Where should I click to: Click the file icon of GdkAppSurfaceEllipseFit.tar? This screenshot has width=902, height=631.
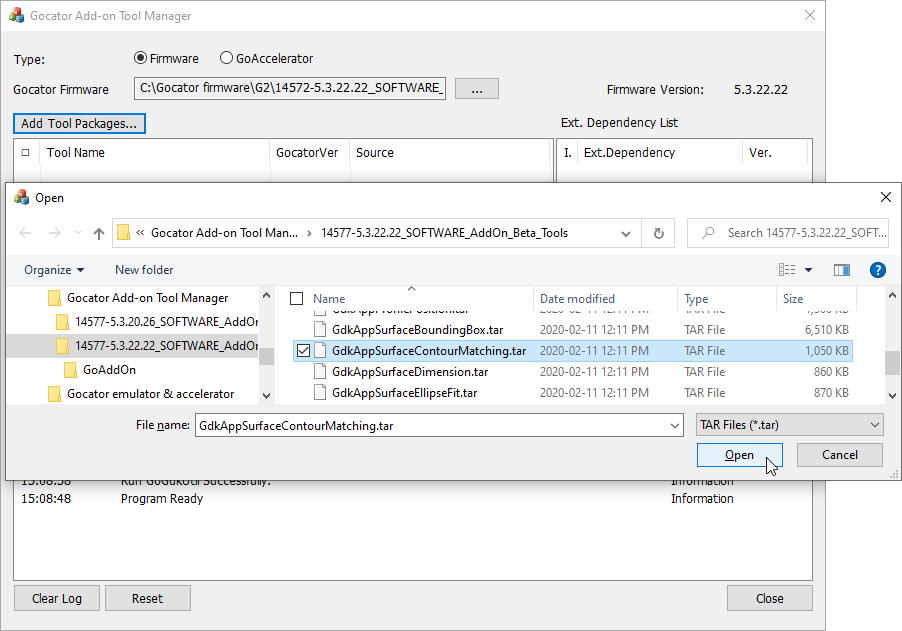pos(320,393)
